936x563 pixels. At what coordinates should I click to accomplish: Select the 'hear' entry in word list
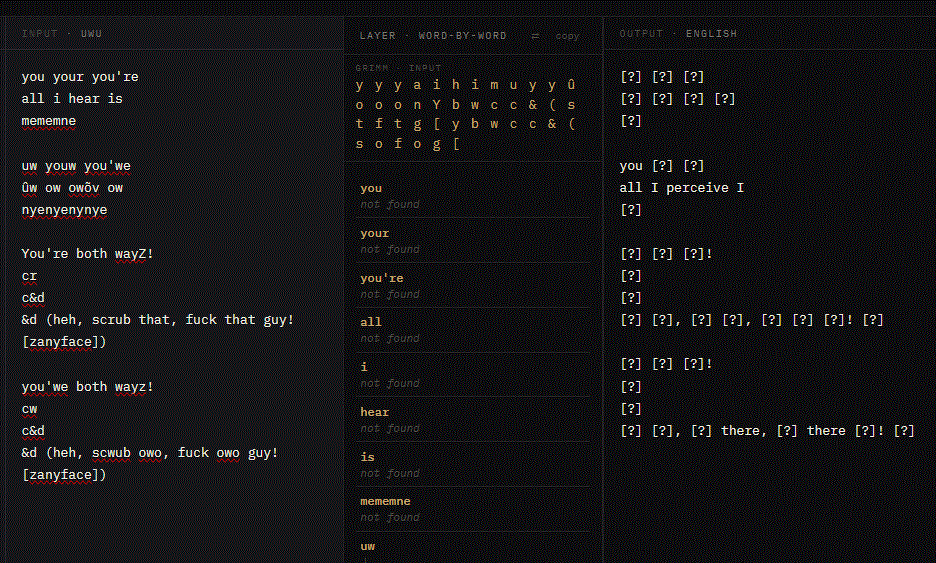pyautogui.click(x=374, y=412)
